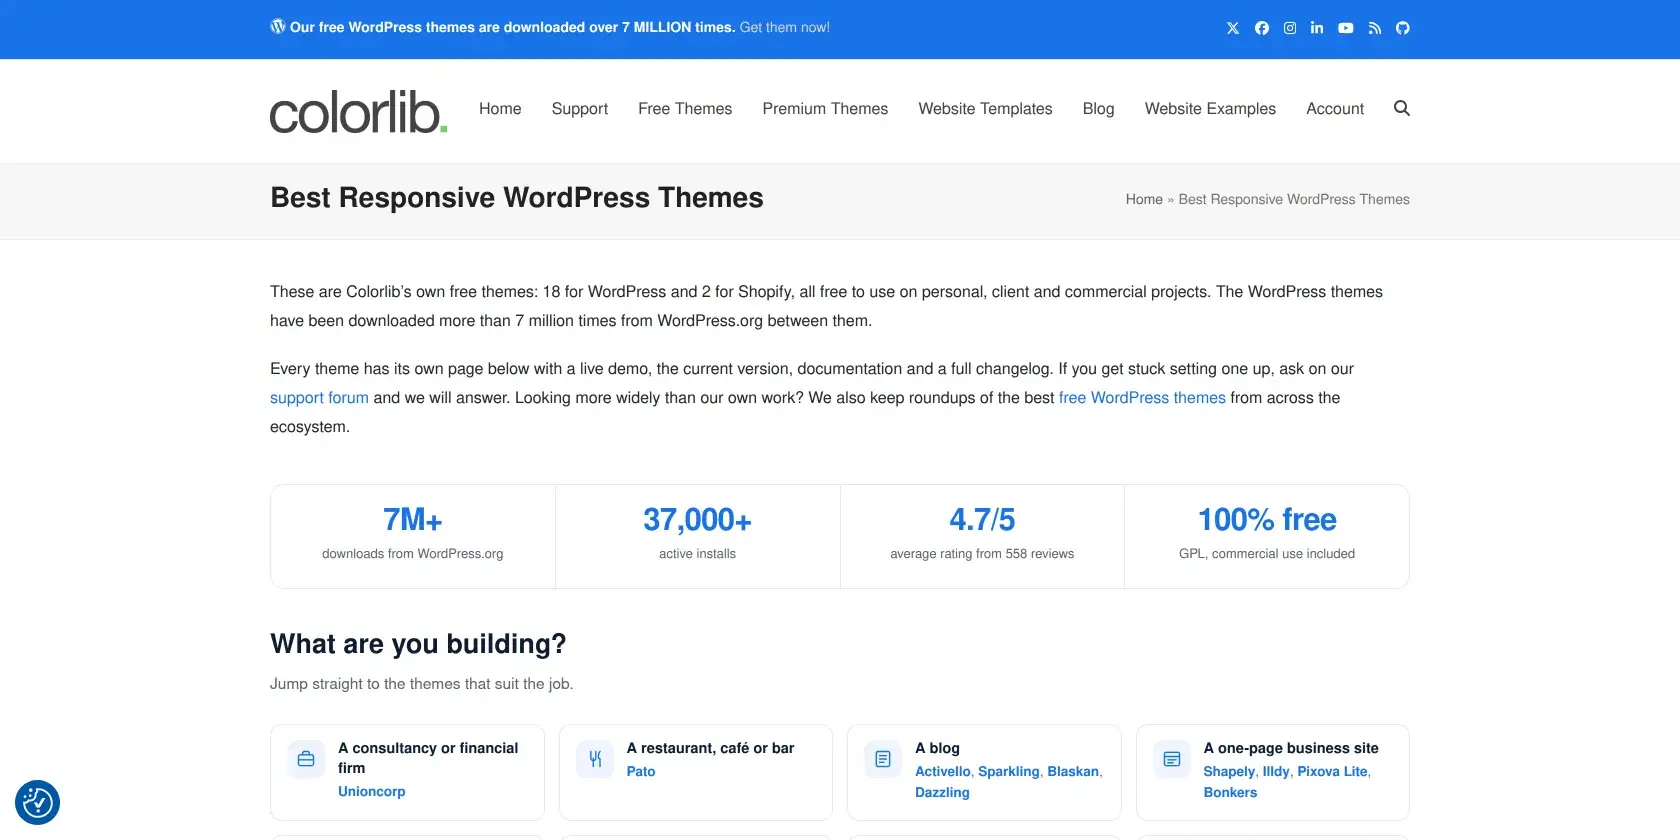
Task: Open the Blaskan theme link
Action: (1073, 771)
